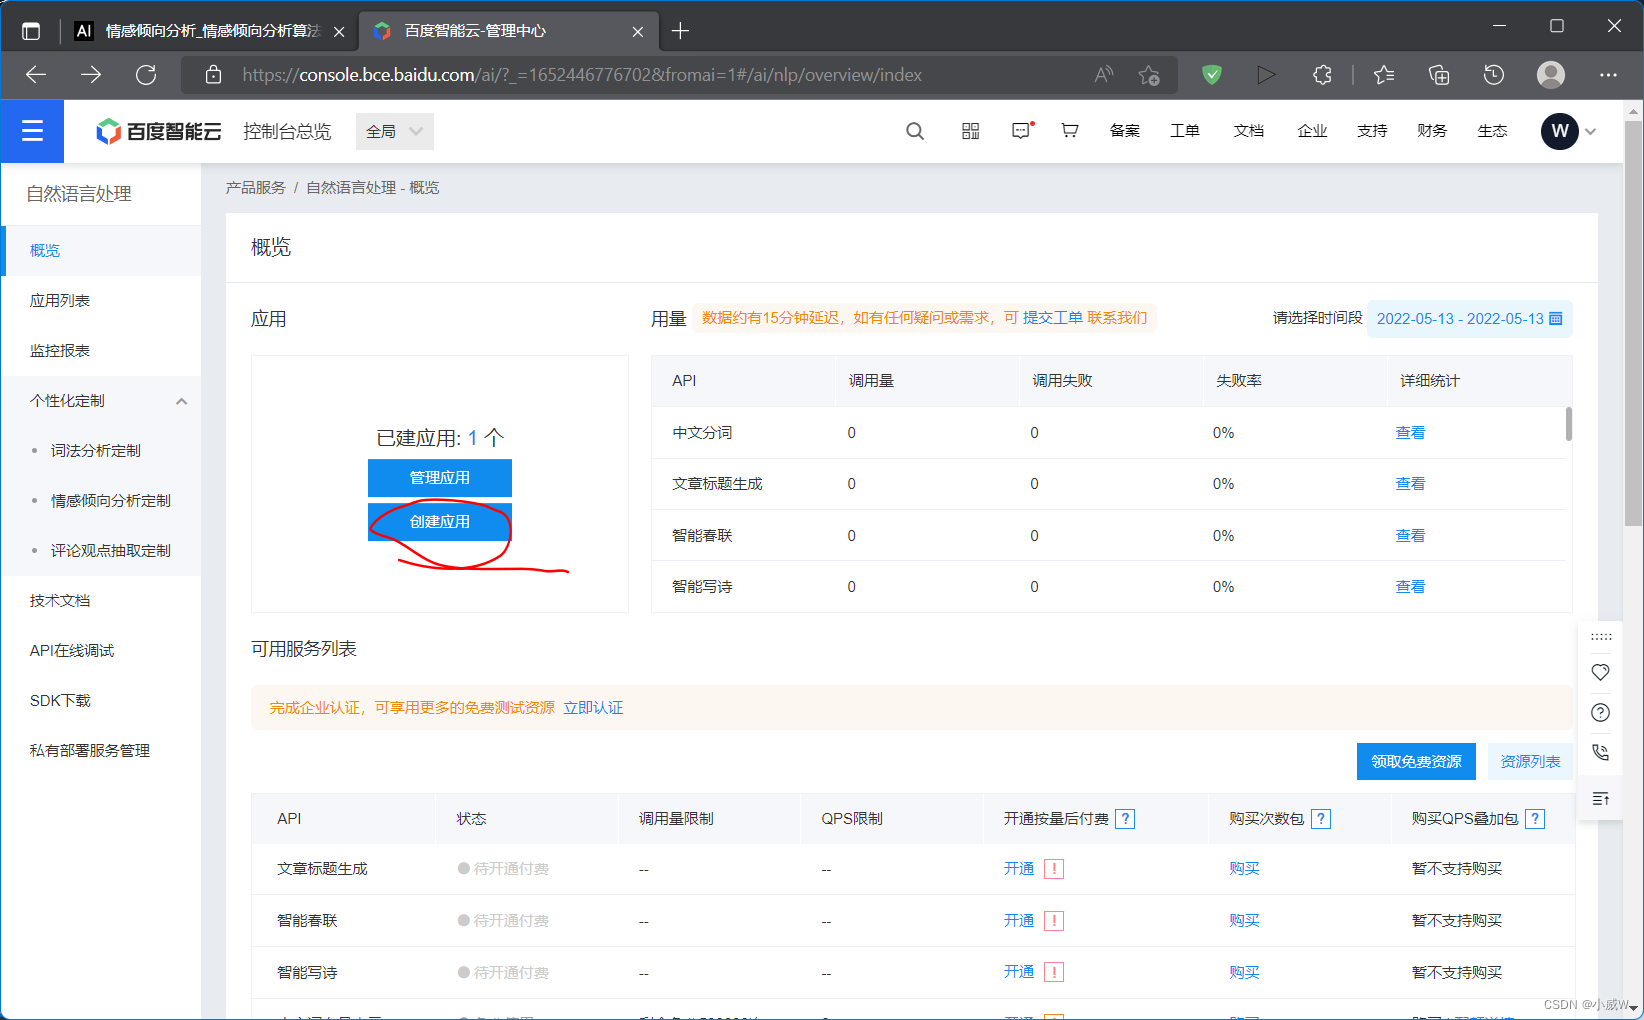View details for 中文分词 row
This screenshot has height=1020, width=1644.
tap(1410, 433)
